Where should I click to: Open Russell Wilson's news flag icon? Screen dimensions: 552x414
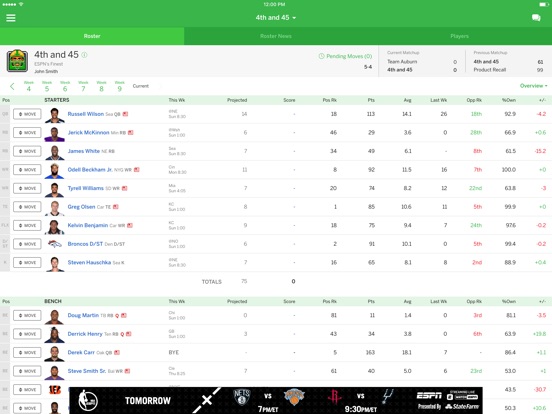point(125,114)
